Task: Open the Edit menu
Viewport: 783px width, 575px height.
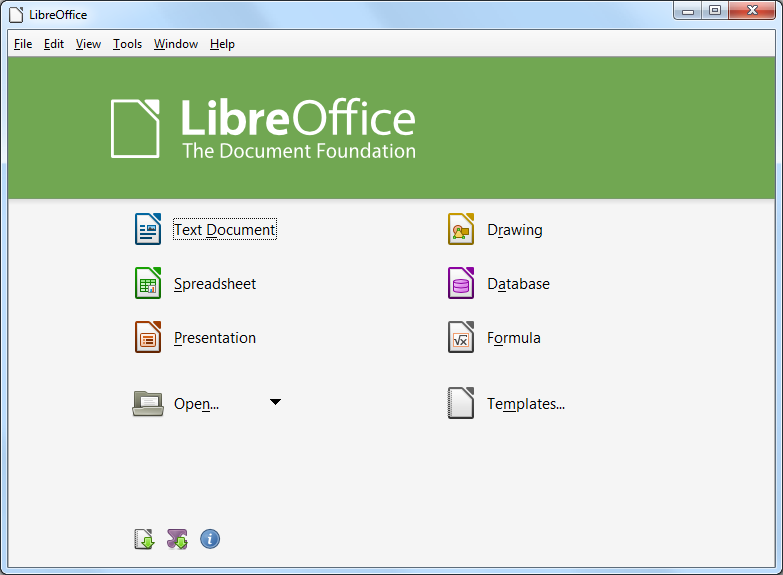Action: point(54,44)
